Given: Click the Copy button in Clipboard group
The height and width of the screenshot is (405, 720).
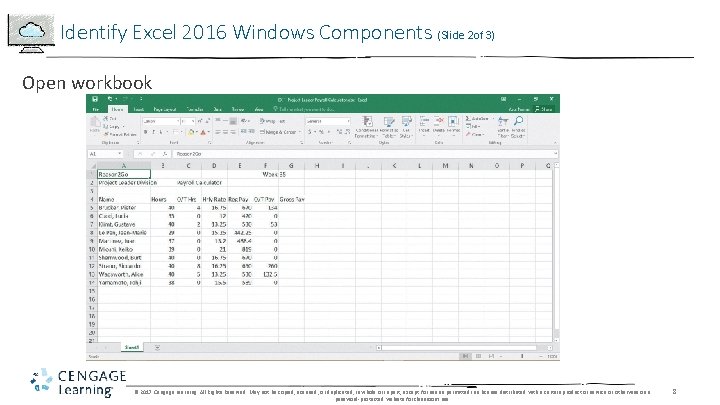Looking at the screenshot, I should 113,126.
